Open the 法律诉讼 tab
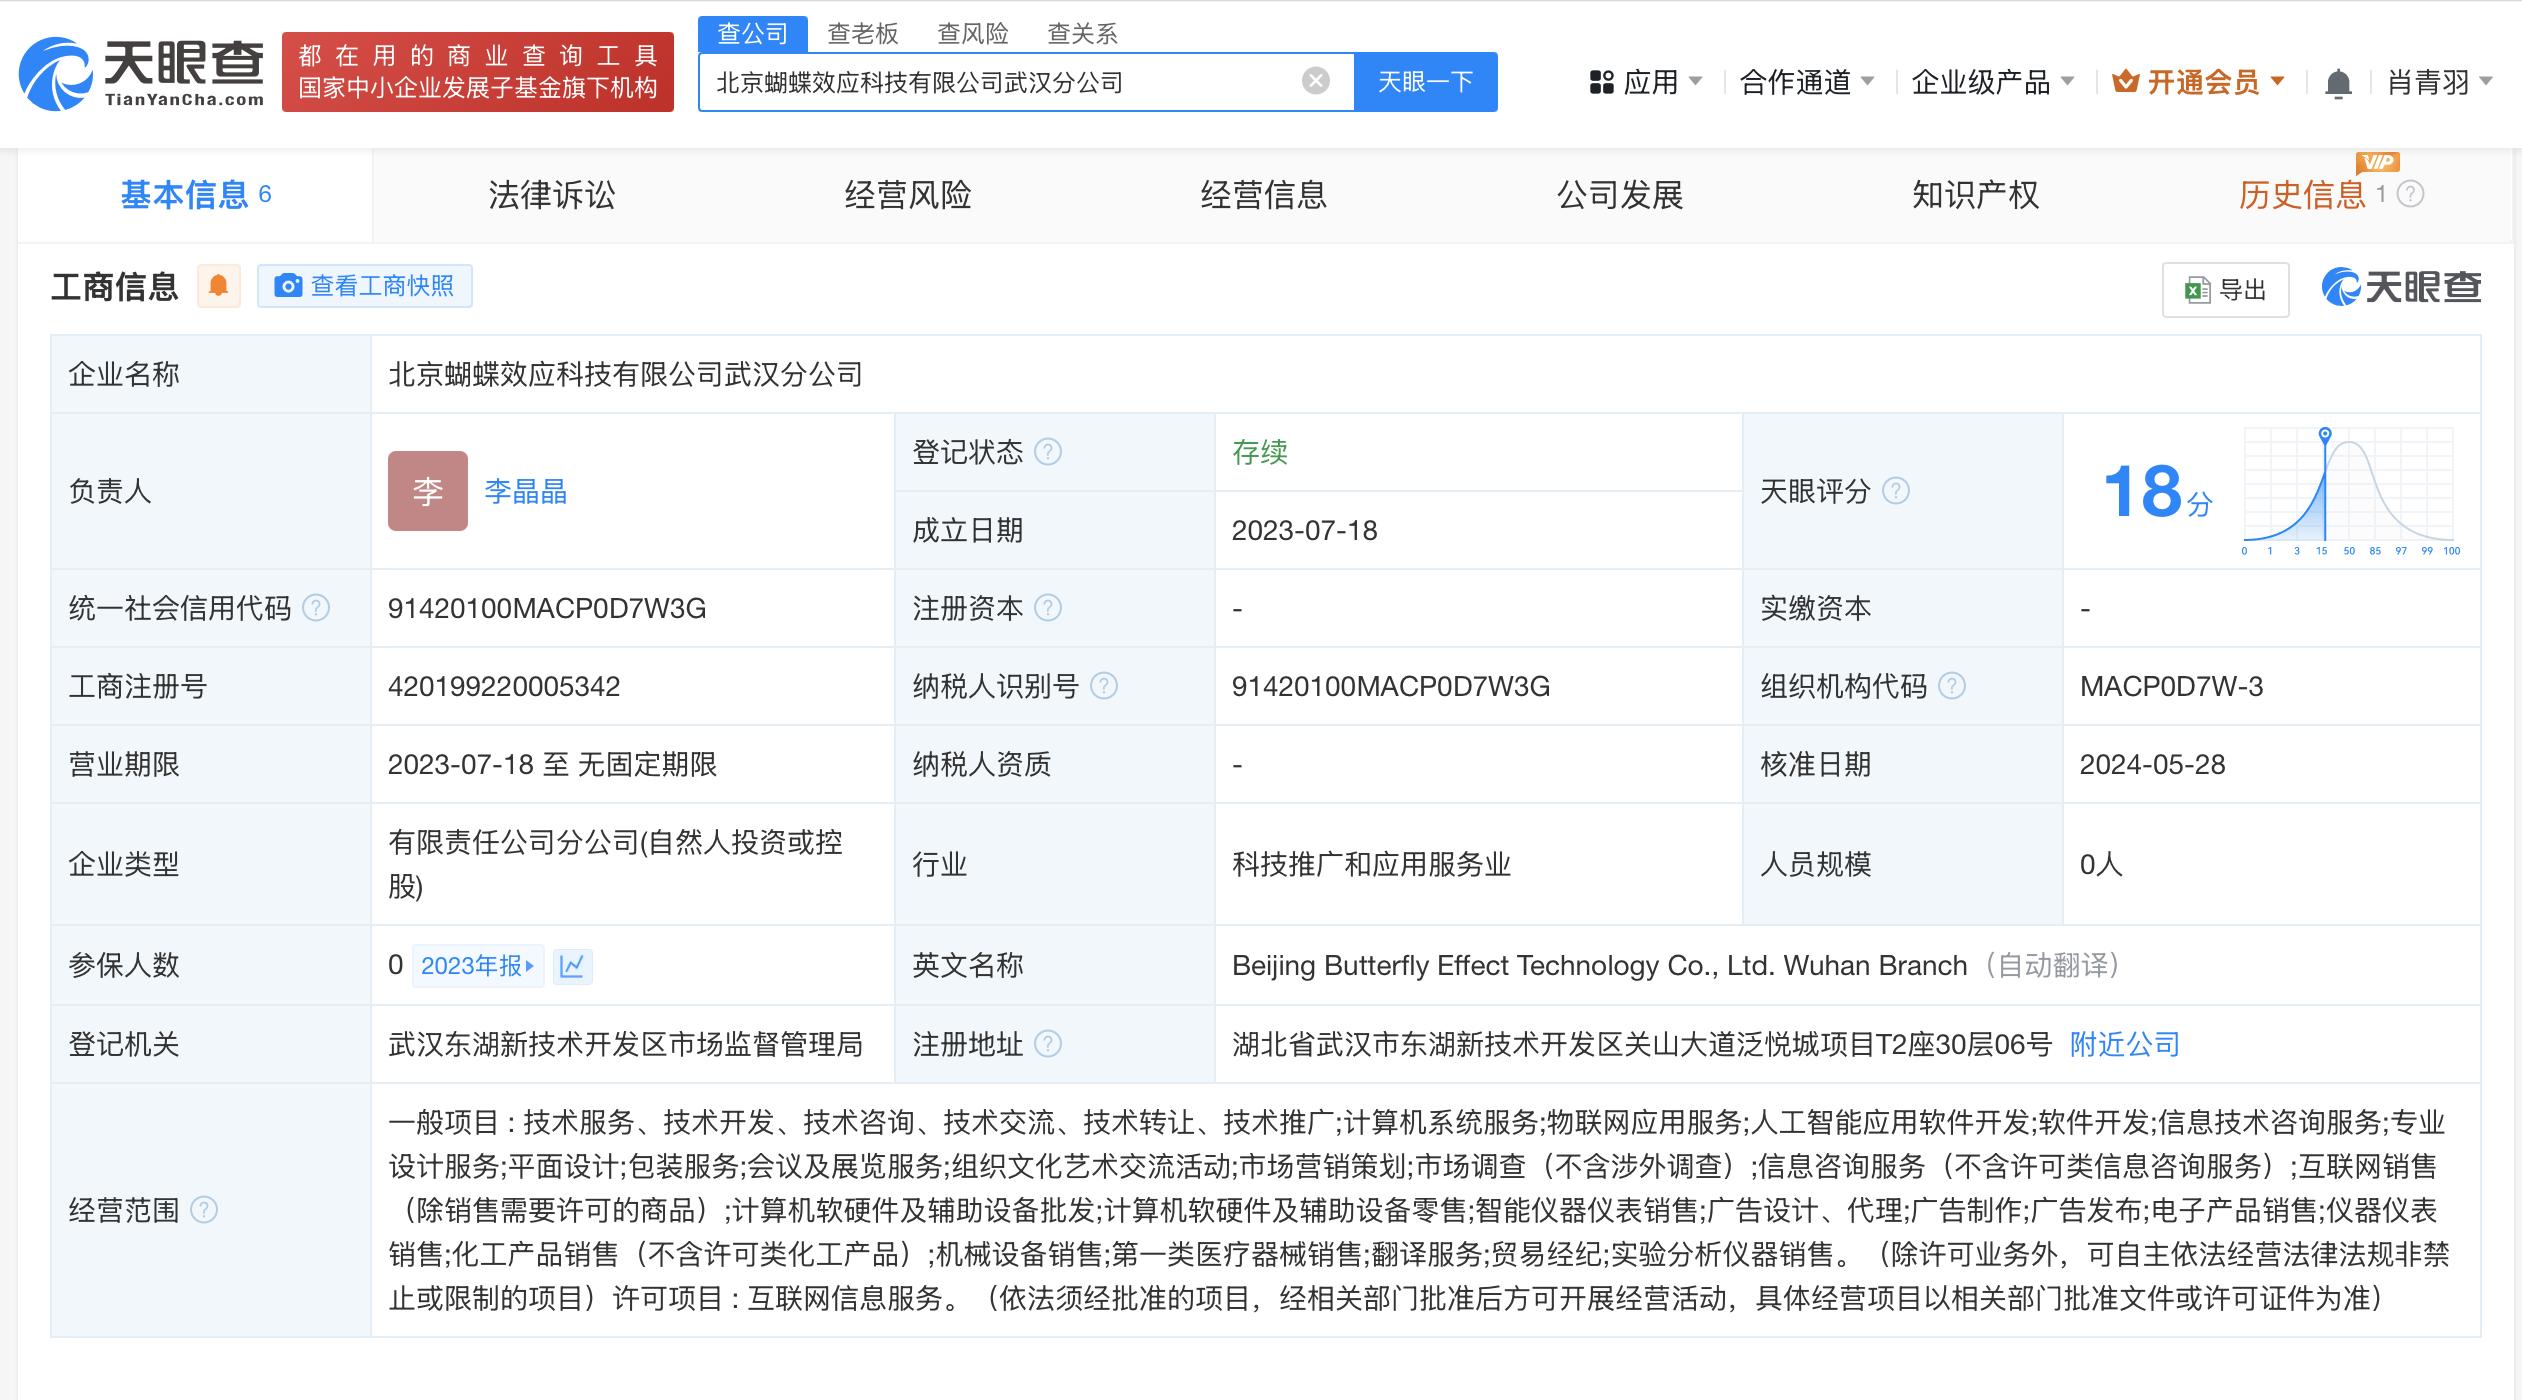Image resolution: width=2522 pixels, height=1400 pixels. (551, 195)
